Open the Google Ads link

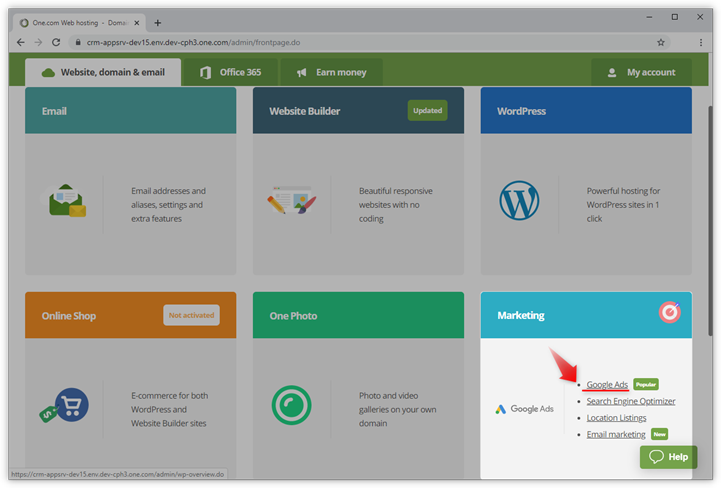(x=607, y=385)
